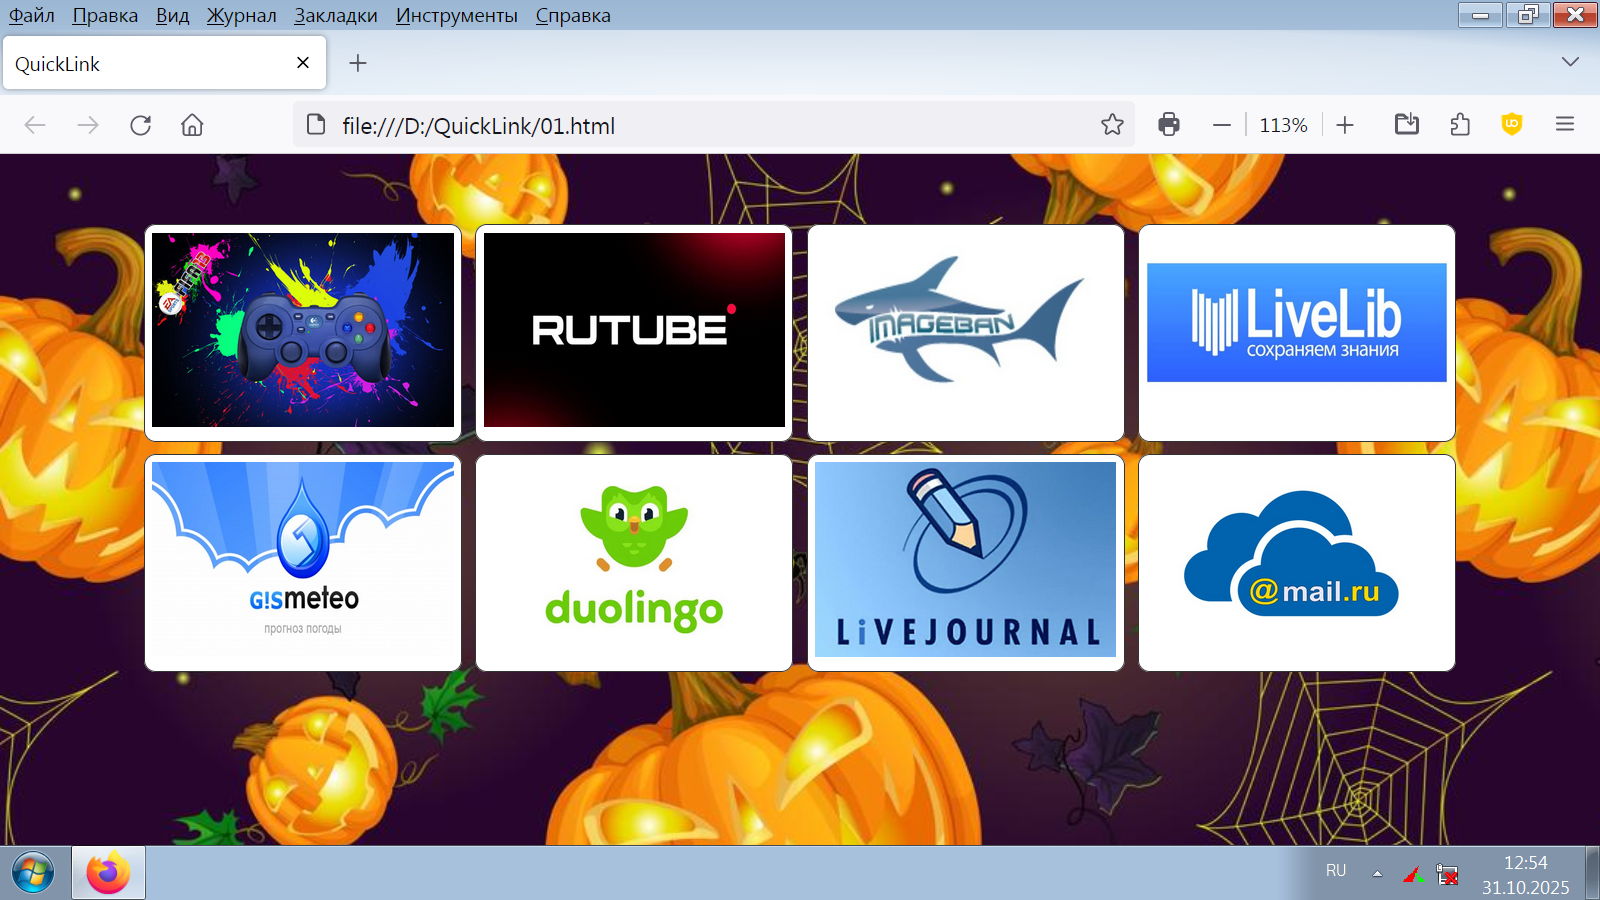The image size is (1600, 900).
Task: Print the page using the printer icon
Action: tap(1168, 125)
